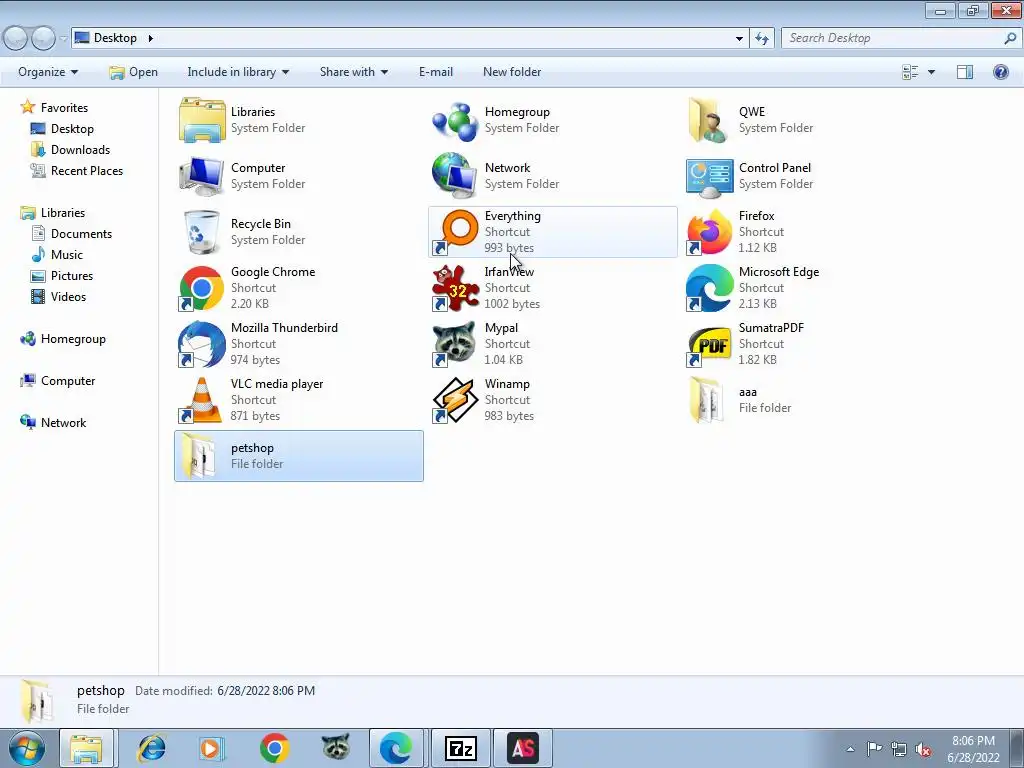Open Pictures library in sidebar
The image size is (1024, 768).
(x=72, y=276)
